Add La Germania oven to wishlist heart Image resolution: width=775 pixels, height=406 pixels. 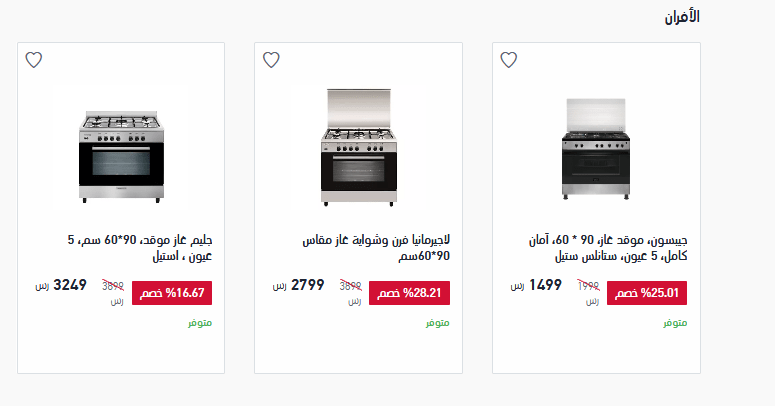(x=270, y=60)
